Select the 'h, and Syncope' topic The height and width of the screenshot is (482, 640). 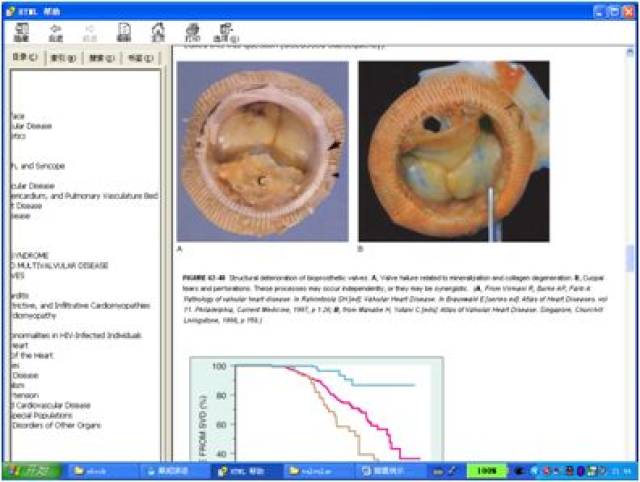click(x=38, y=166)
